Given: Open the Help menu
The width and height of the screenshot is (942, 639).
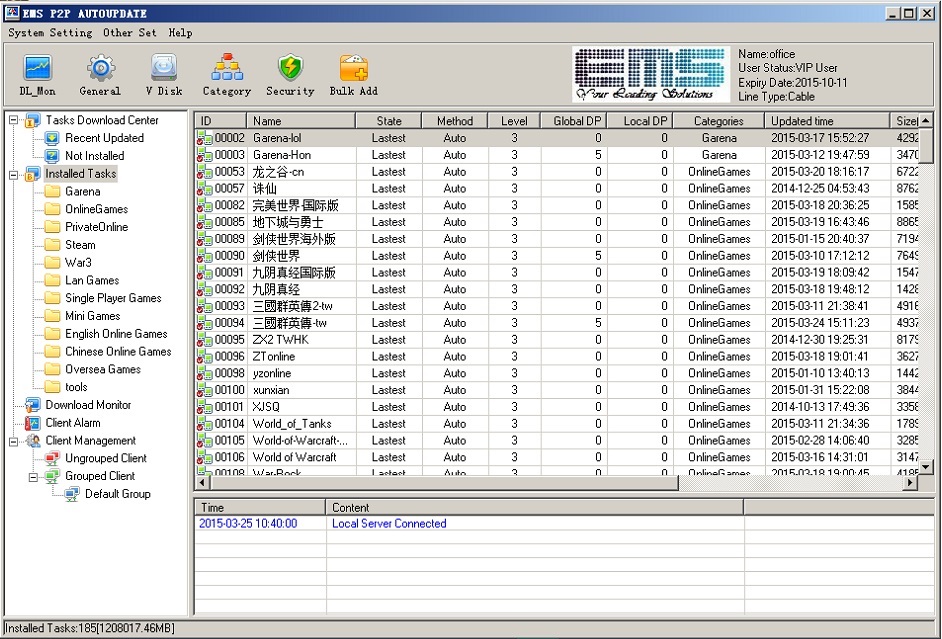Looking at the screenshot, I should pos(180,32).
